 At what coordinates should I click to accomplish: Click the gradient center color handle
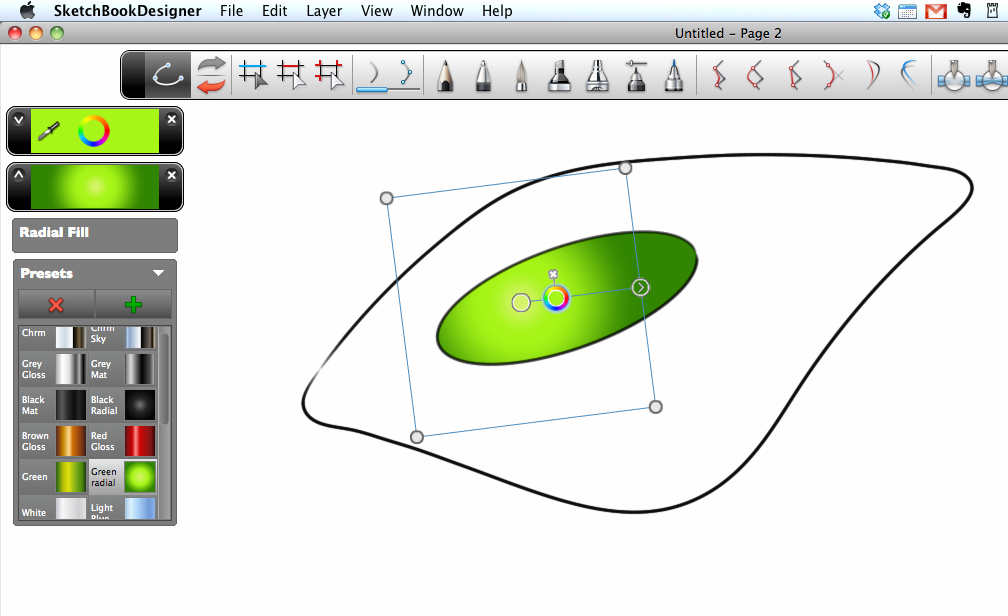(x=556, y=298)
